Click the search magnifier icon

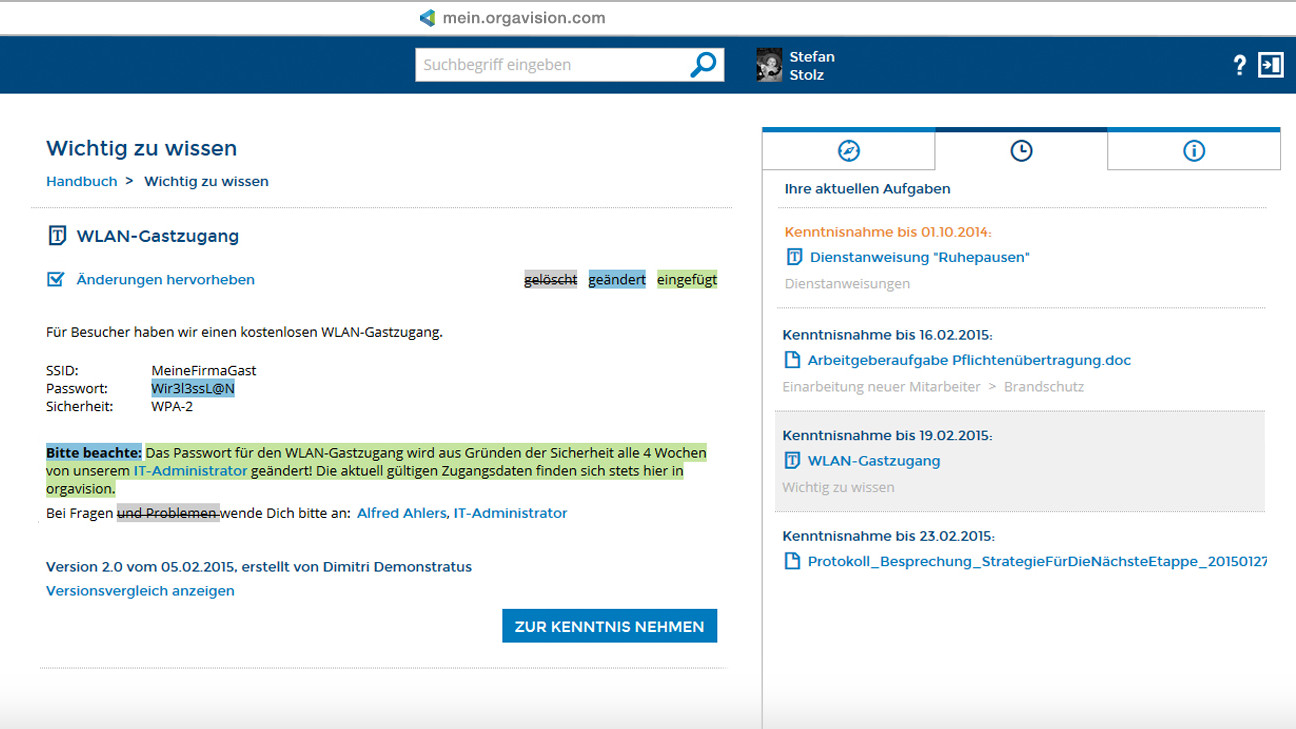pos(703,64)
